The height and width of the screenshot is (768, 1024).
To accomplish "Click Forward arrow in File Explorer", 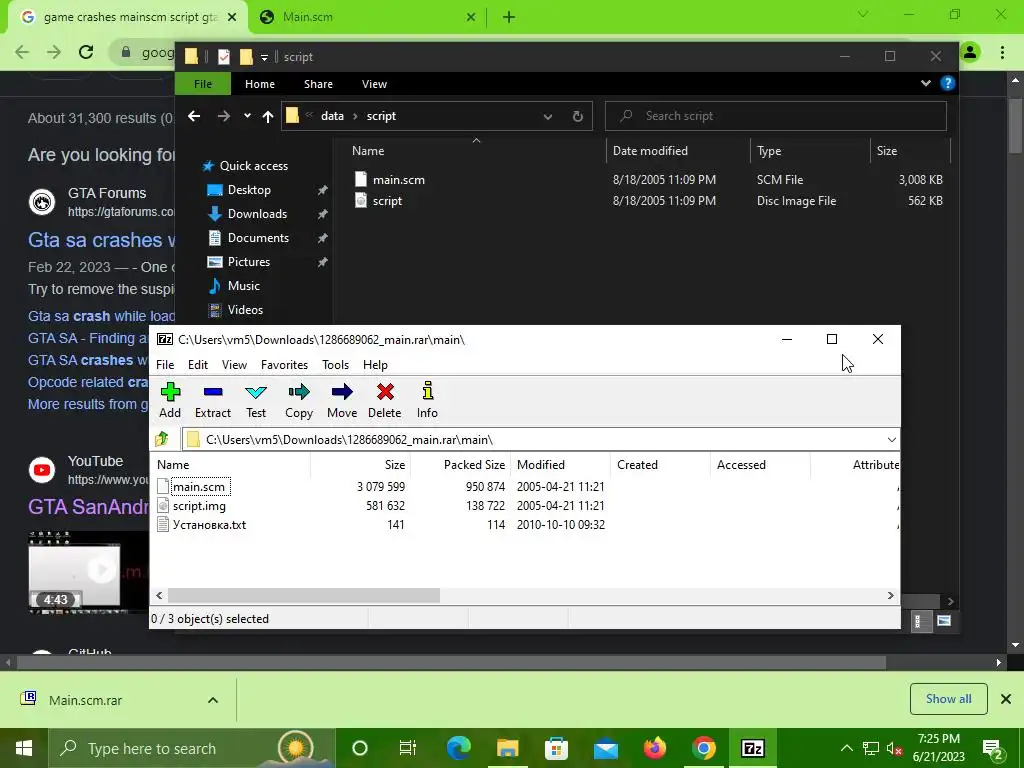I will 223,116.
